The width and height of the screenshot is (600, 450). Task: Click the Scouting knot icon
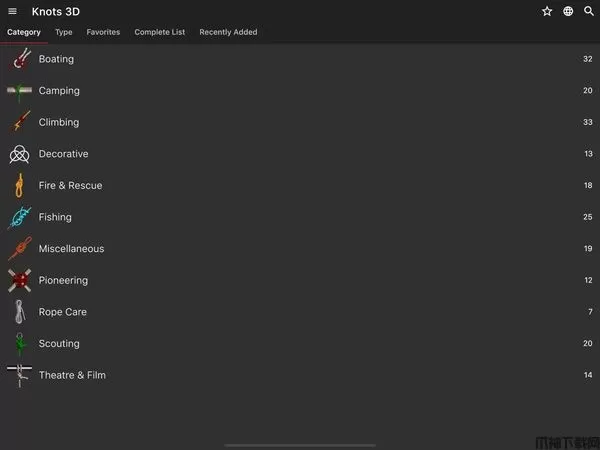tap(20, 344)
